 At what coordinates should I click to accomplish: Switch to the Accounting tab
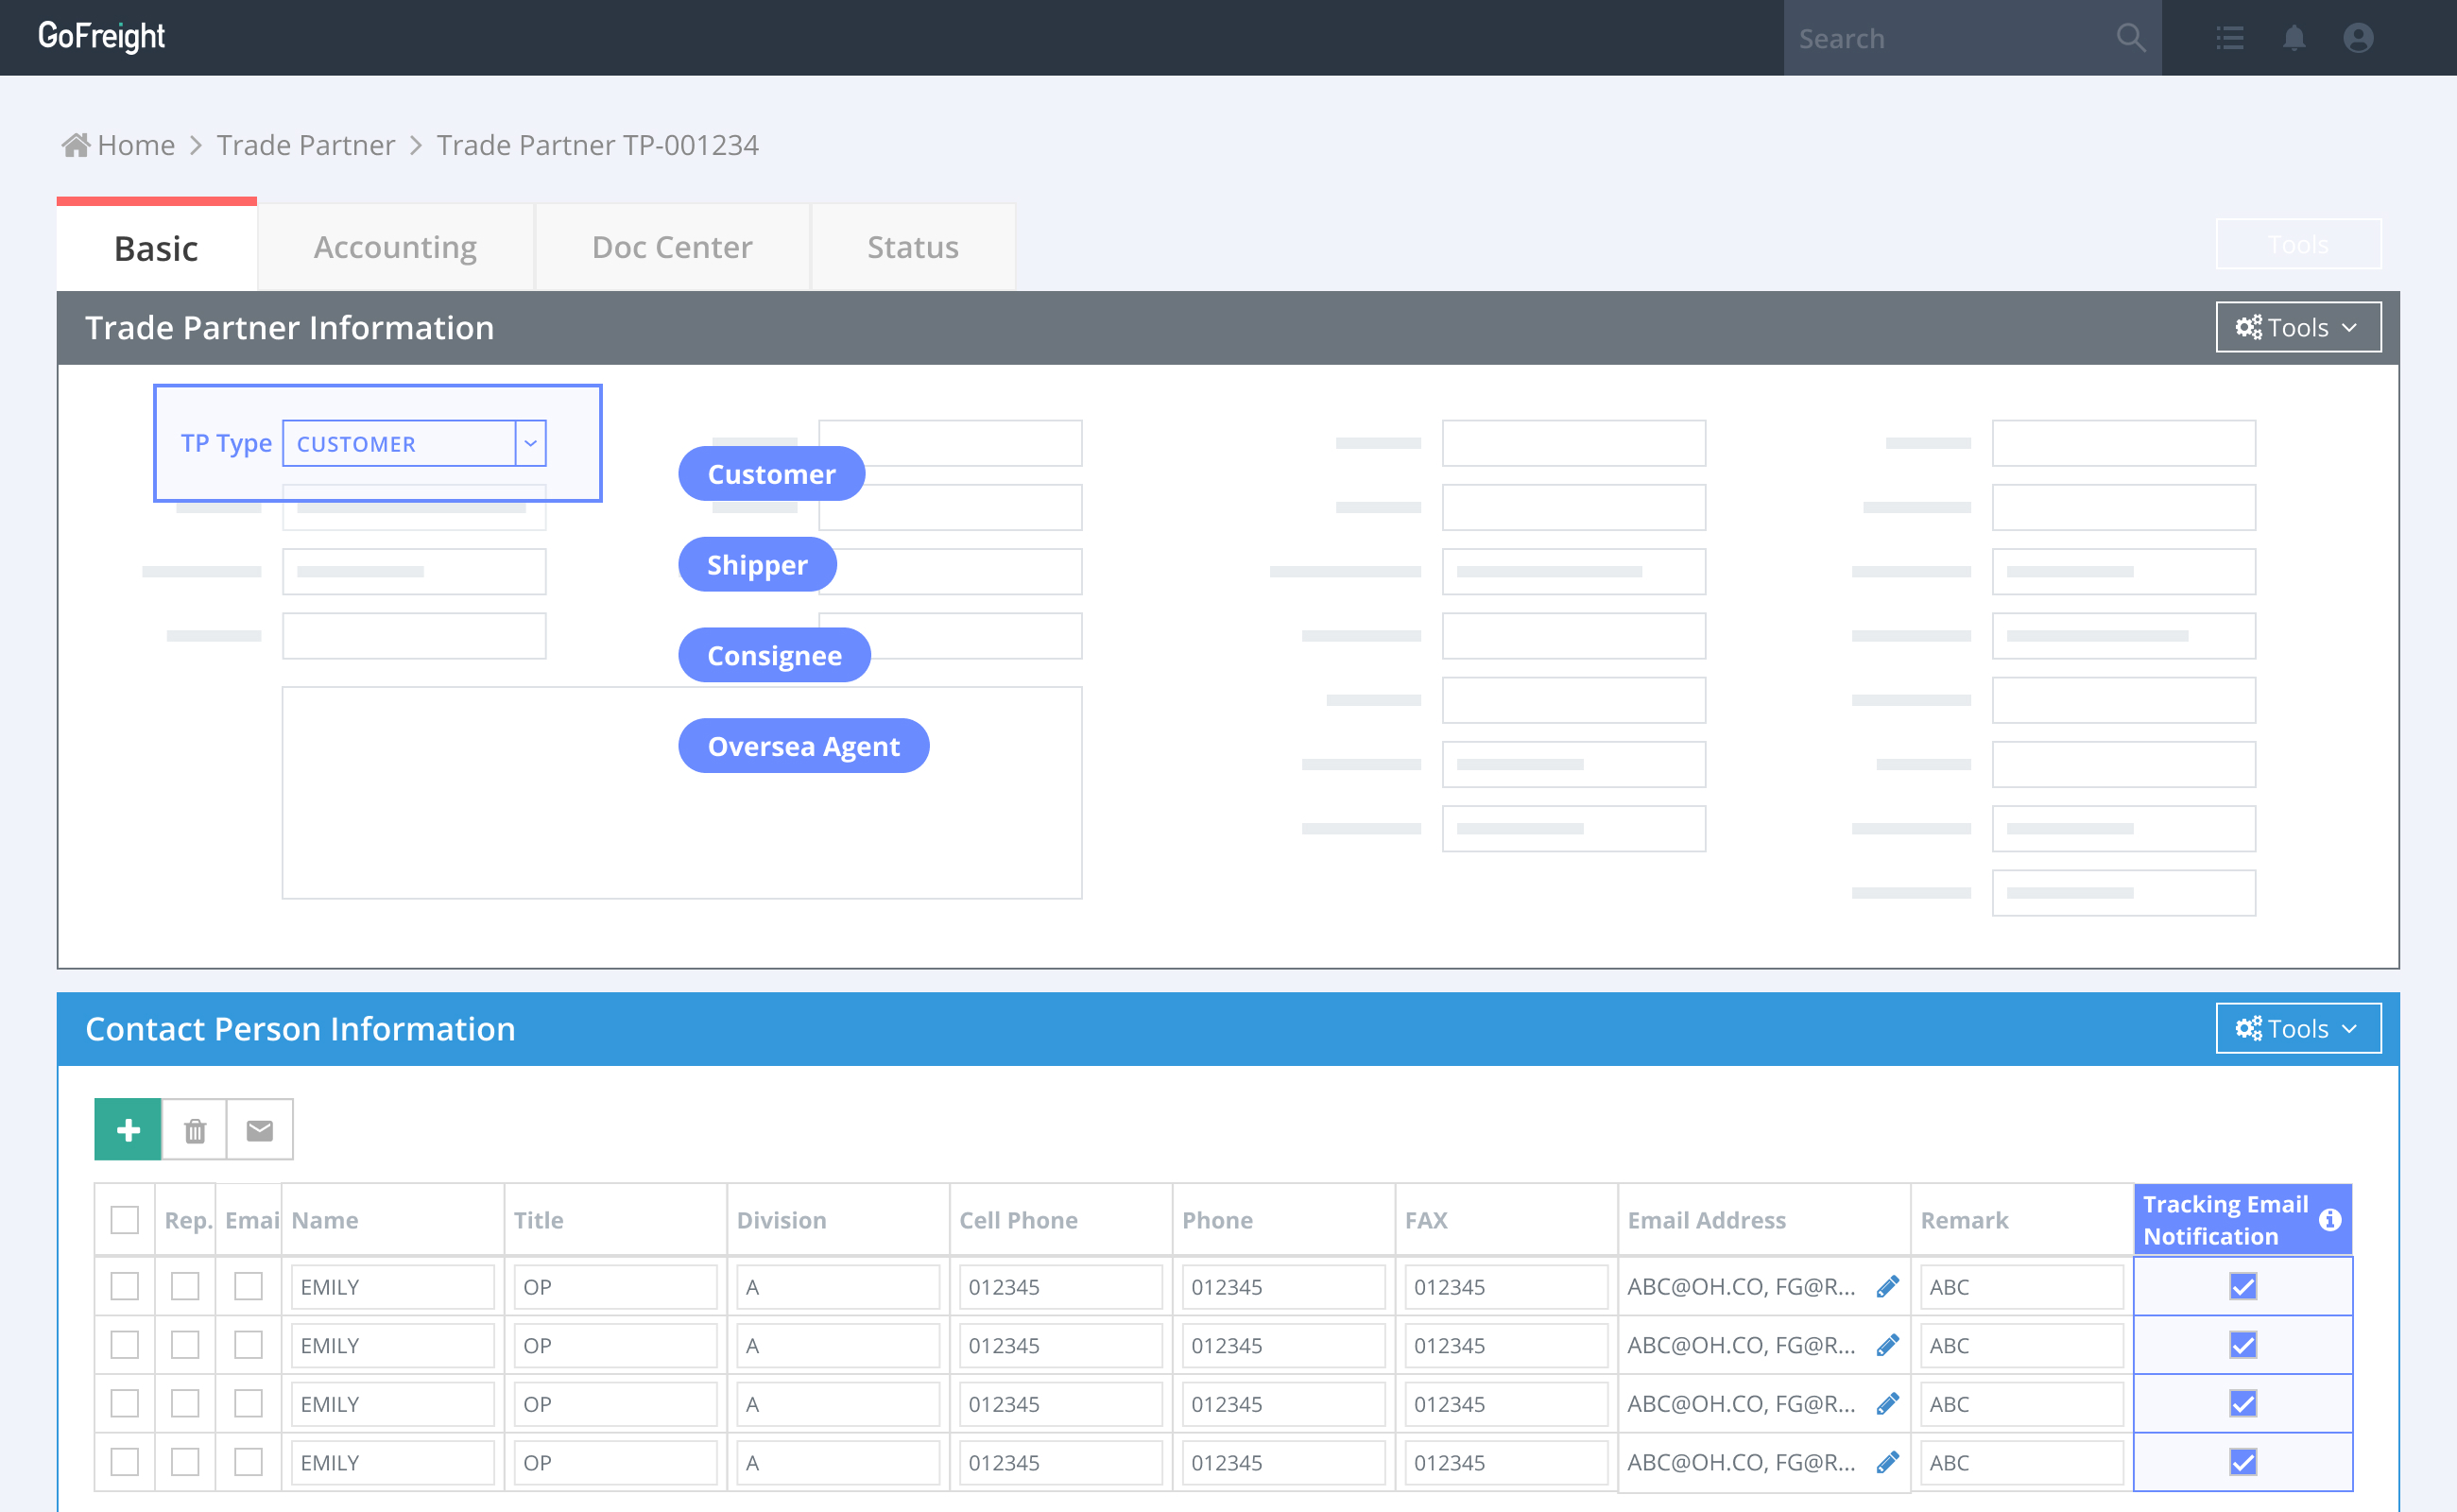pos(395,247)
